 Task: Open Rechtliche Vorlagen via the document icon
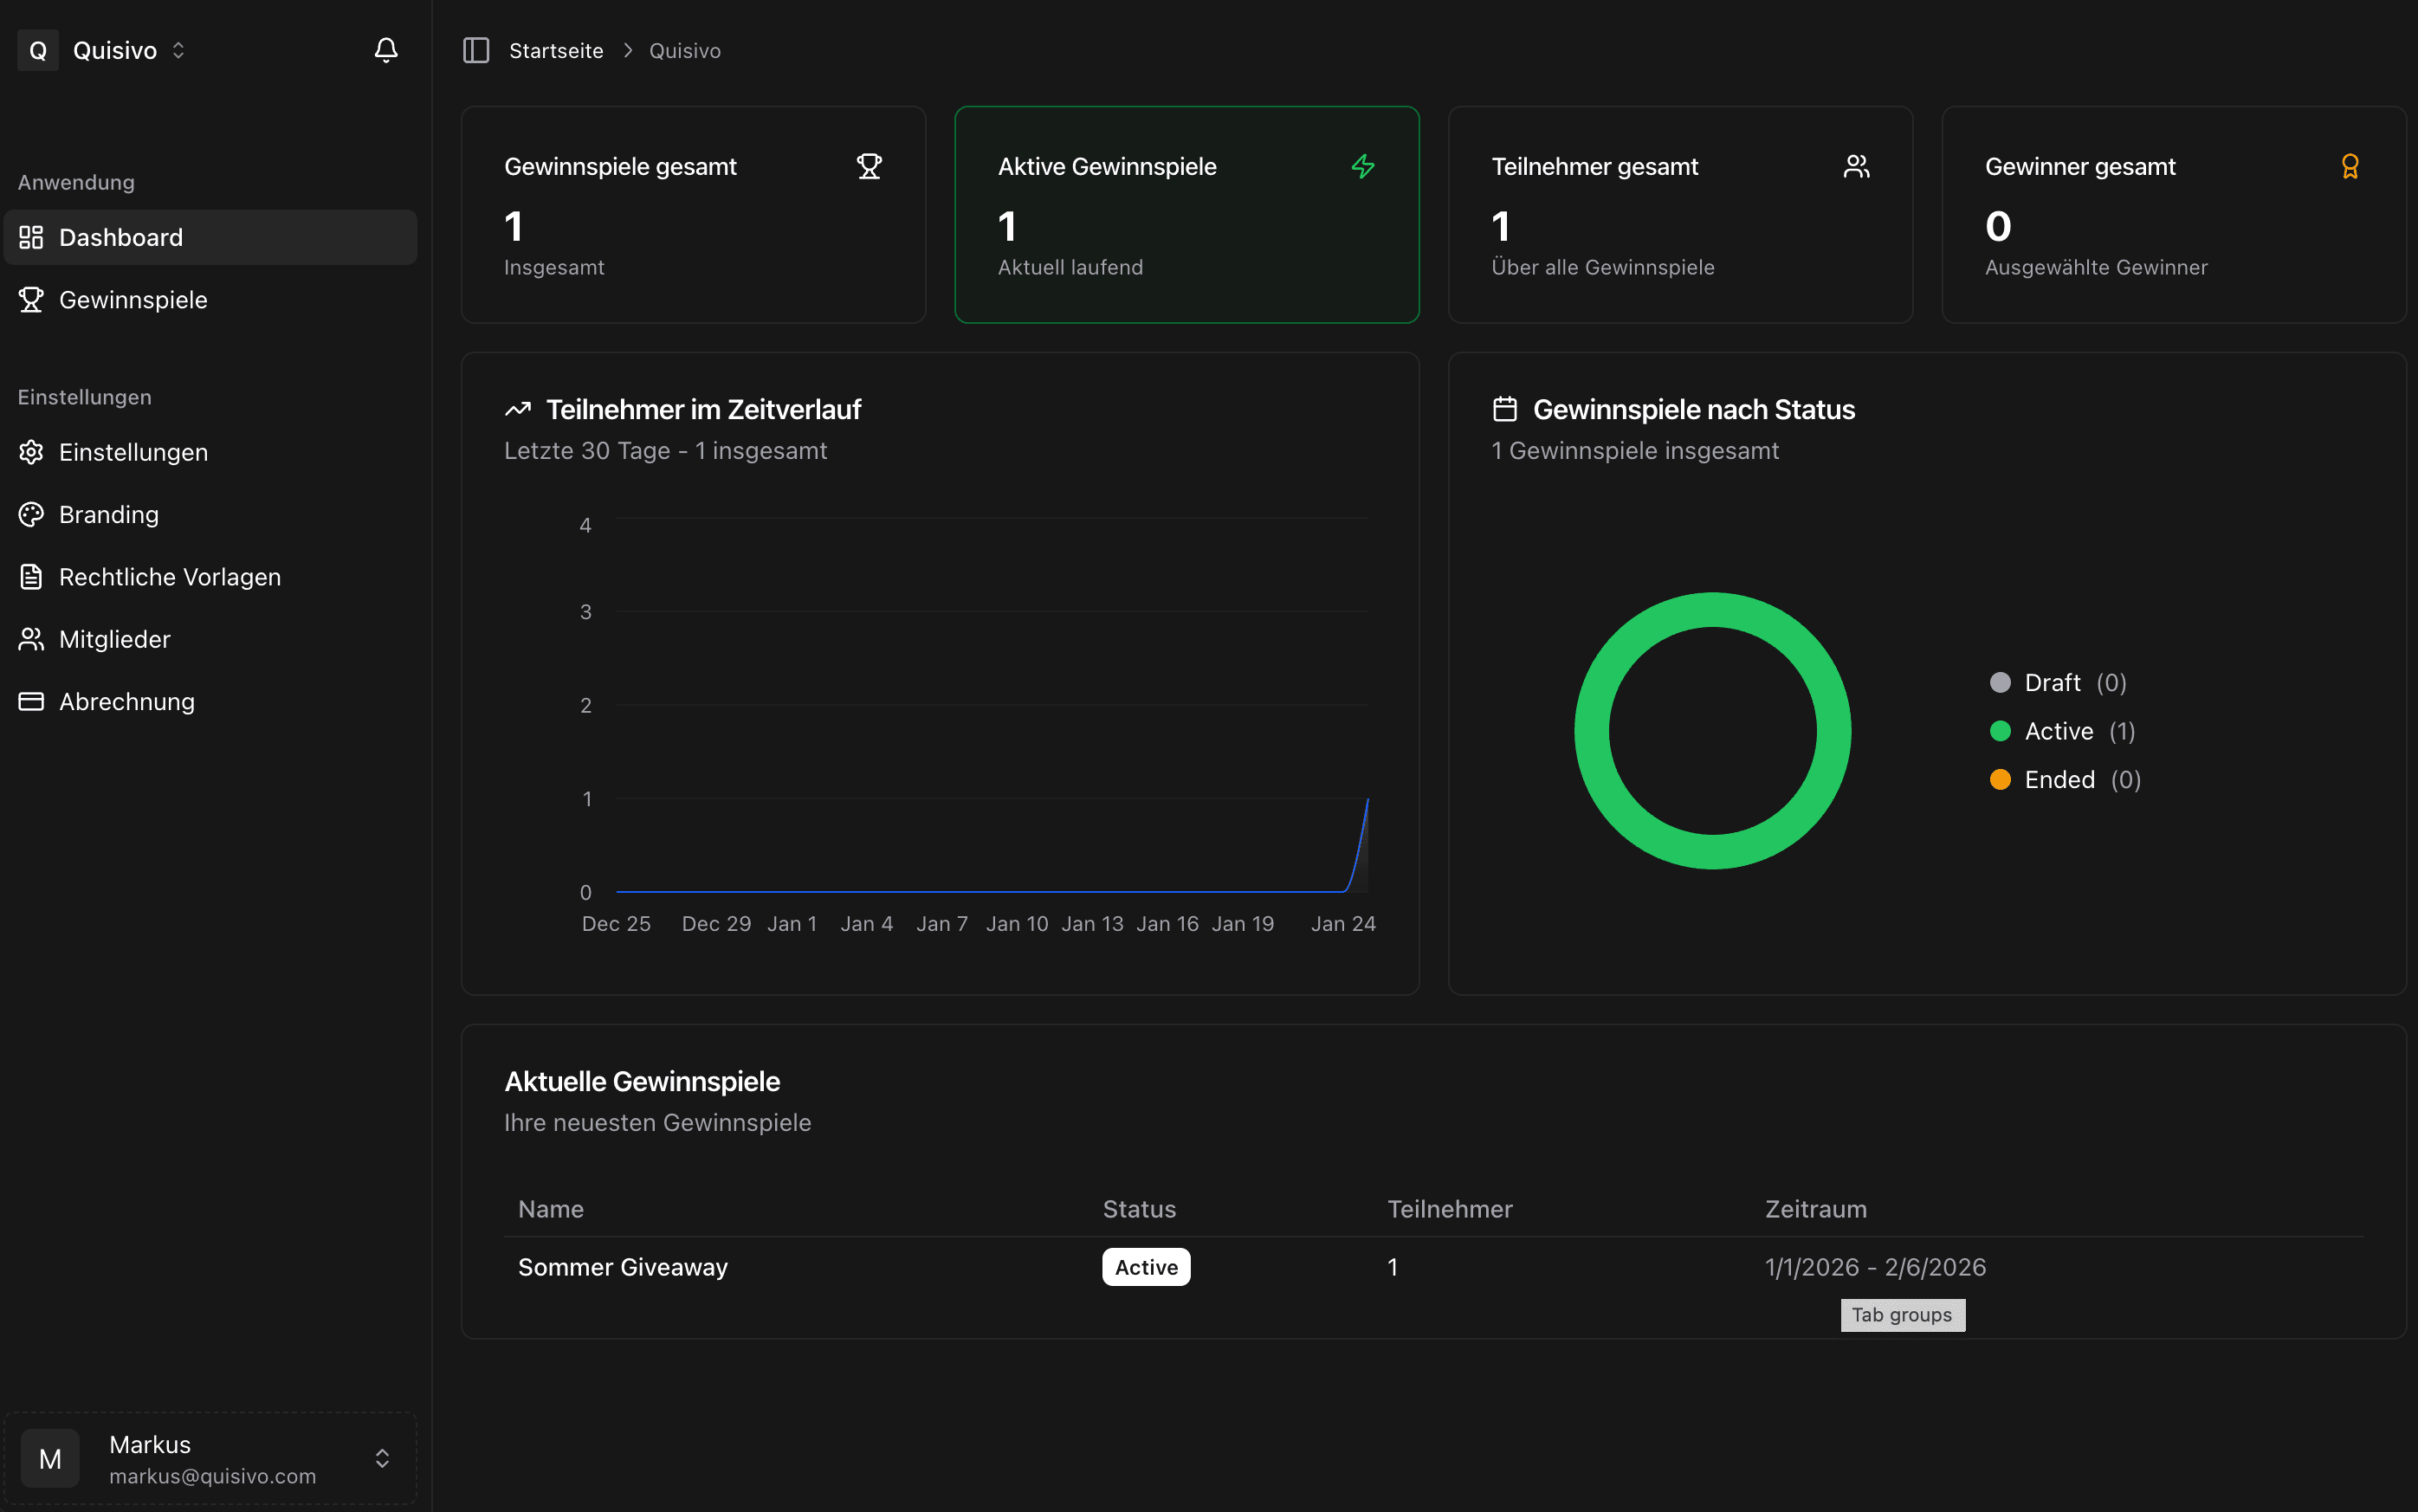point(30,577)
